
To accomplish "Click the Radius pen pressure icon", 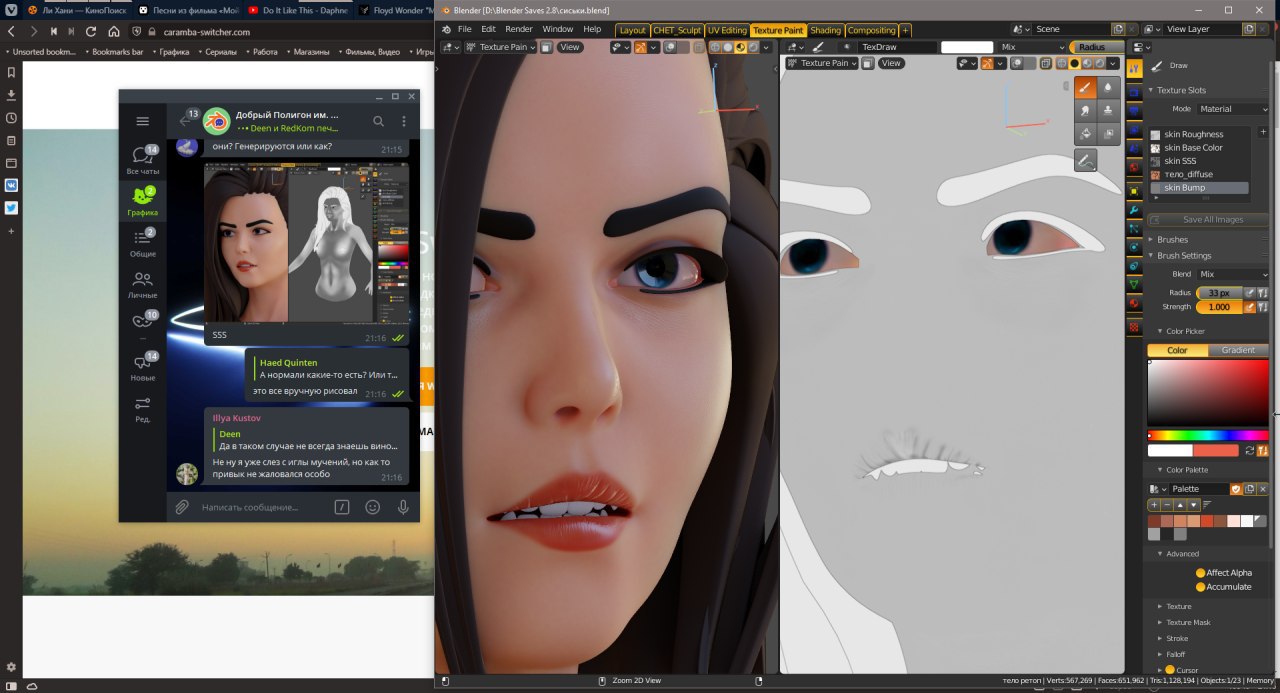I will pos(1249,293).
